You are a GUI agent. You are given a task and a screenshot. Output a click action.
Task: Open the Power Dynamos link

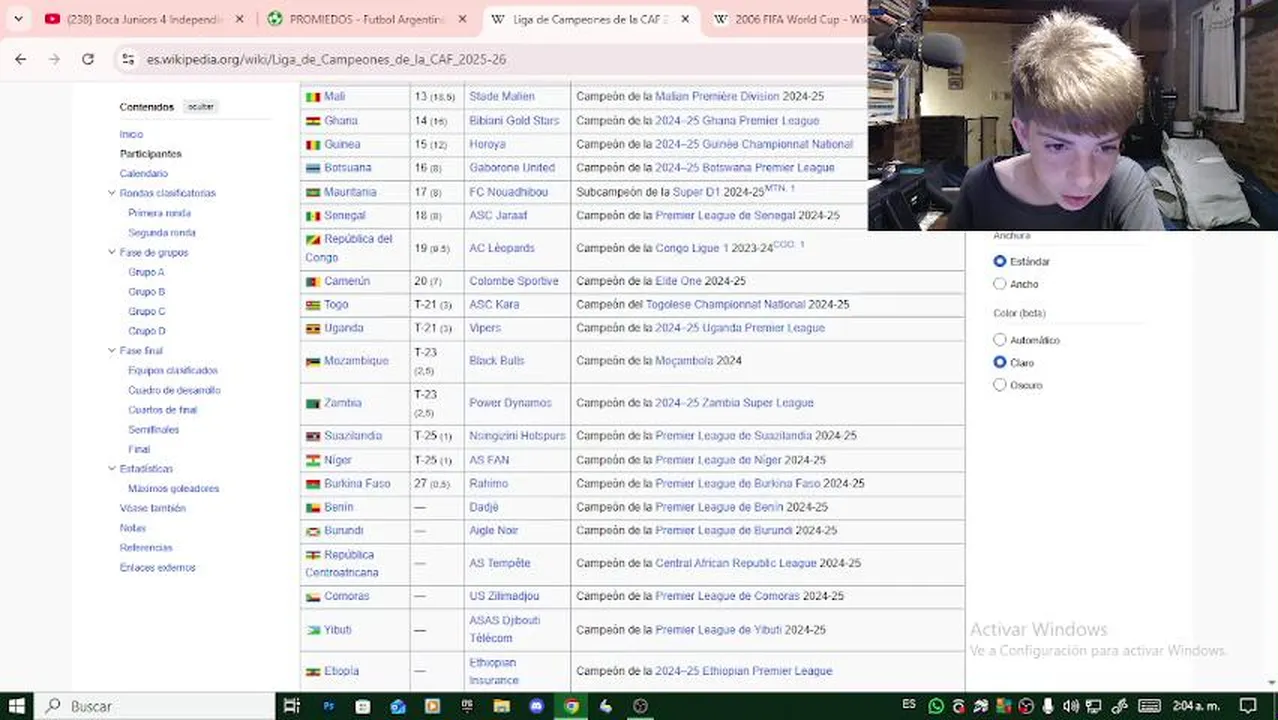510,403
